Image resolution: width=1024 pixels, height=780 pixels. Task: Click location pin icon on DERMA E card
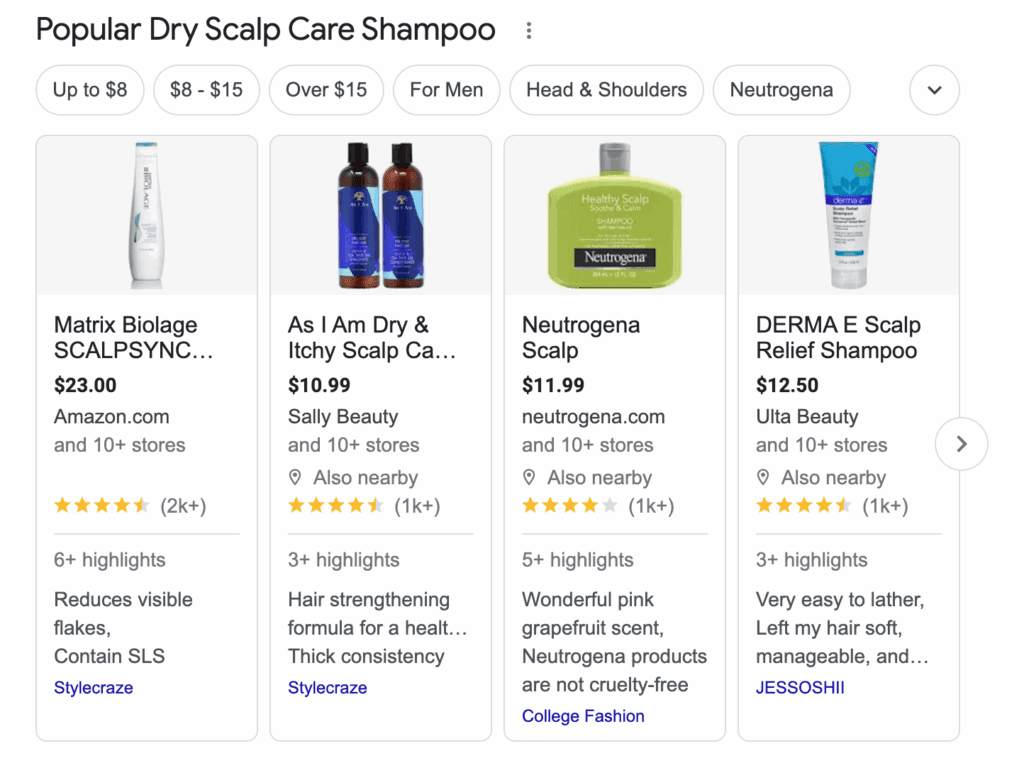point(764,477)
